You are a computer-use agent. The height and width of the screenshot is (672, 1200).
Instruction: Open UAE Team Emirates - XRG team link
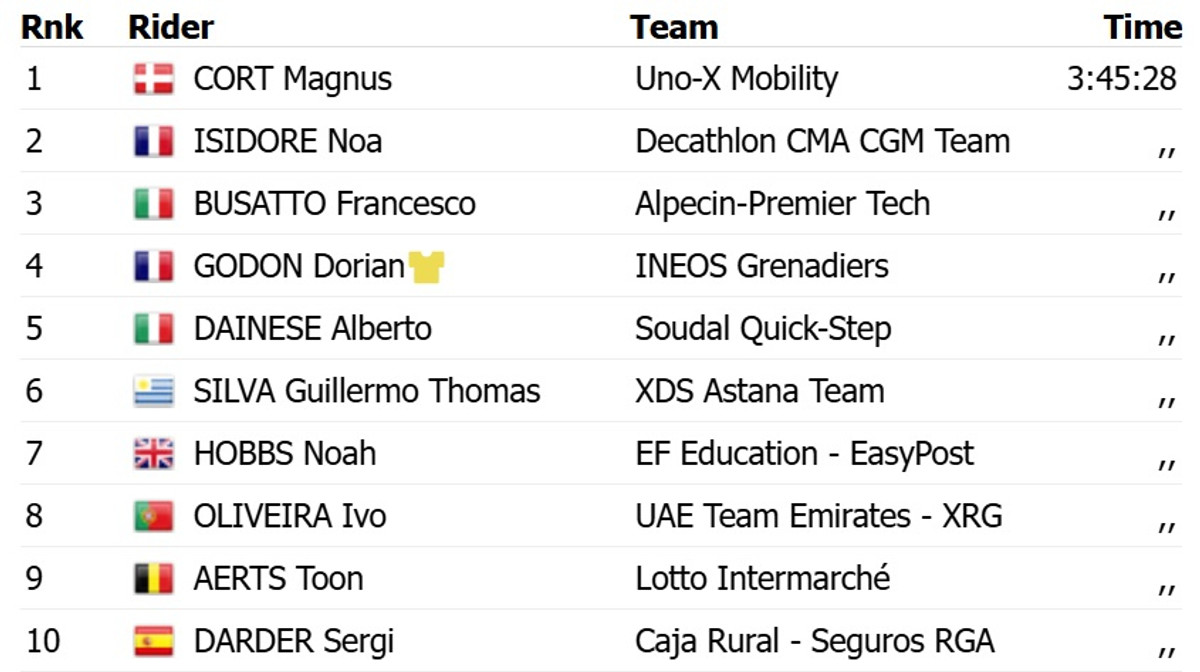818,516
